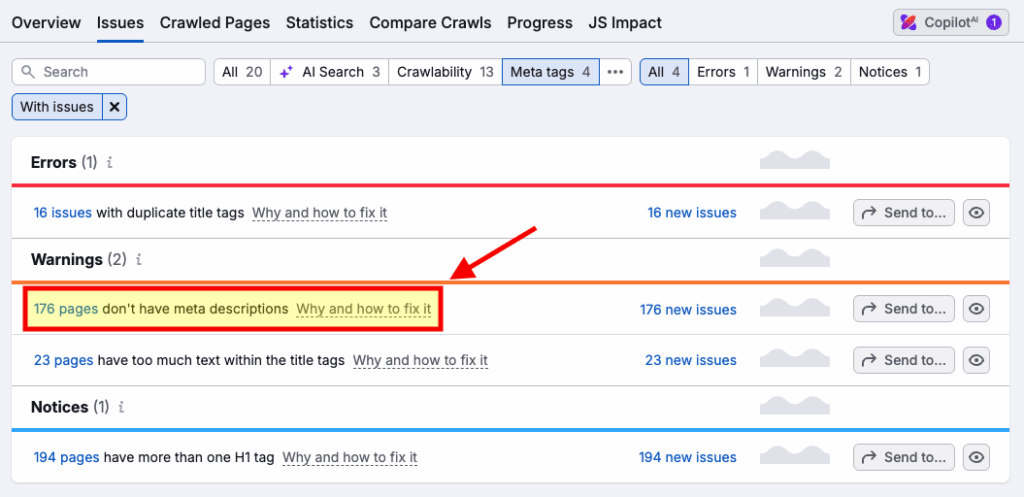Open the 23 pages link

pyautogui.click(x=63, y=360)
